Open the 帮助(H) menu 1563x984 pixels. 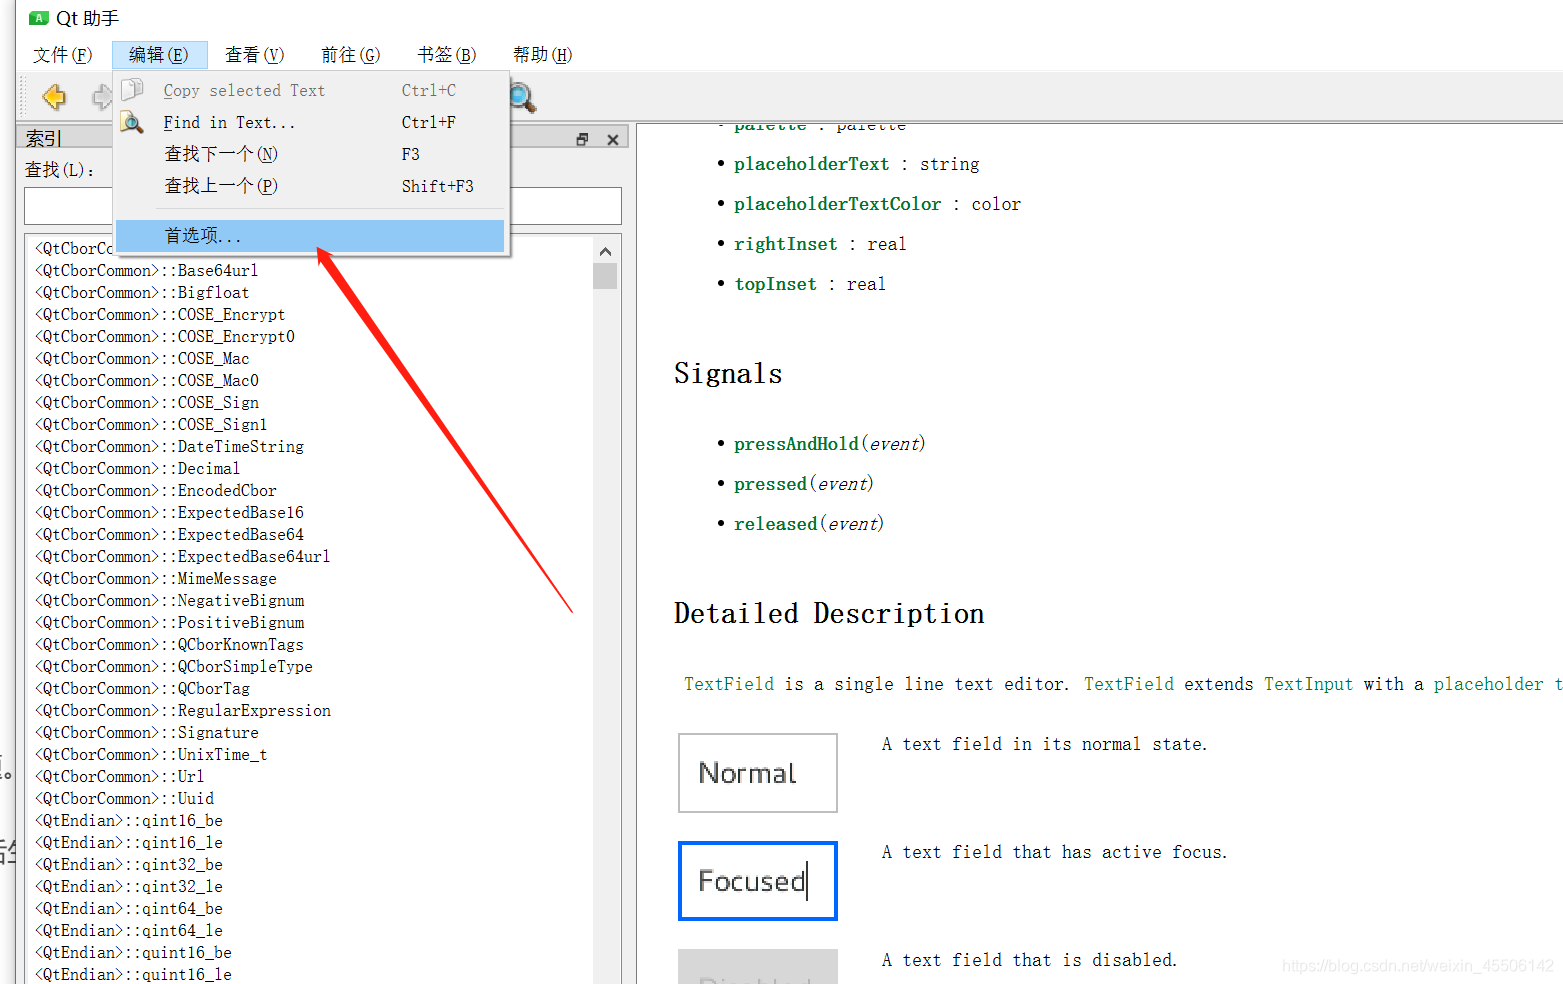[x=542, y=55]
